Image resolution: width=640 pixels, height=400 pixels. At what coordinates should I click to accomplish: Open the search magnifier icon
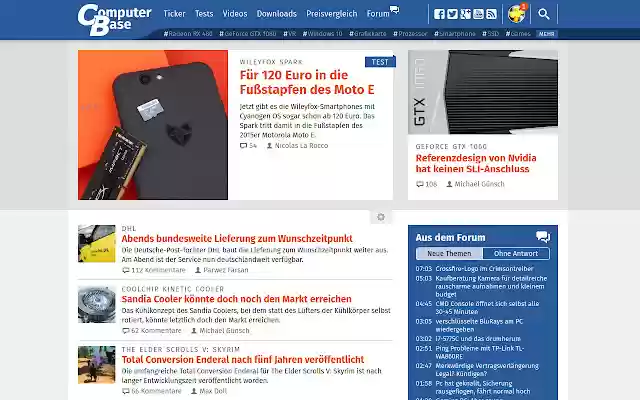[x=544, y=14]
